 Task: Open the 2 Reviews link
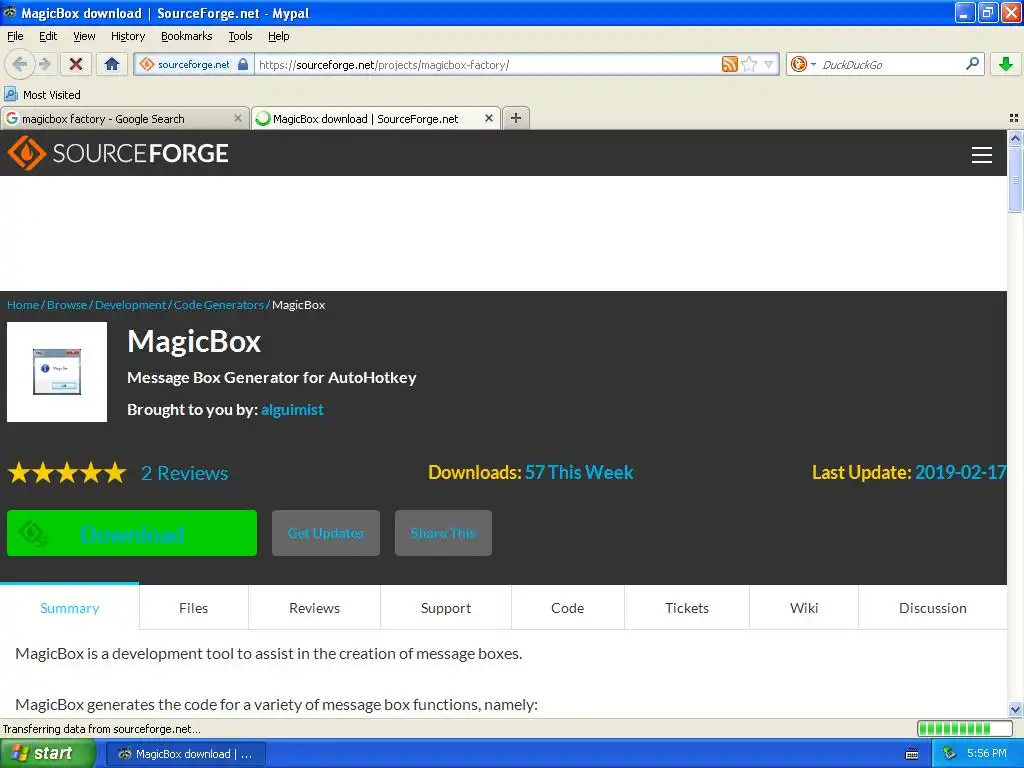tap(185, 473)
